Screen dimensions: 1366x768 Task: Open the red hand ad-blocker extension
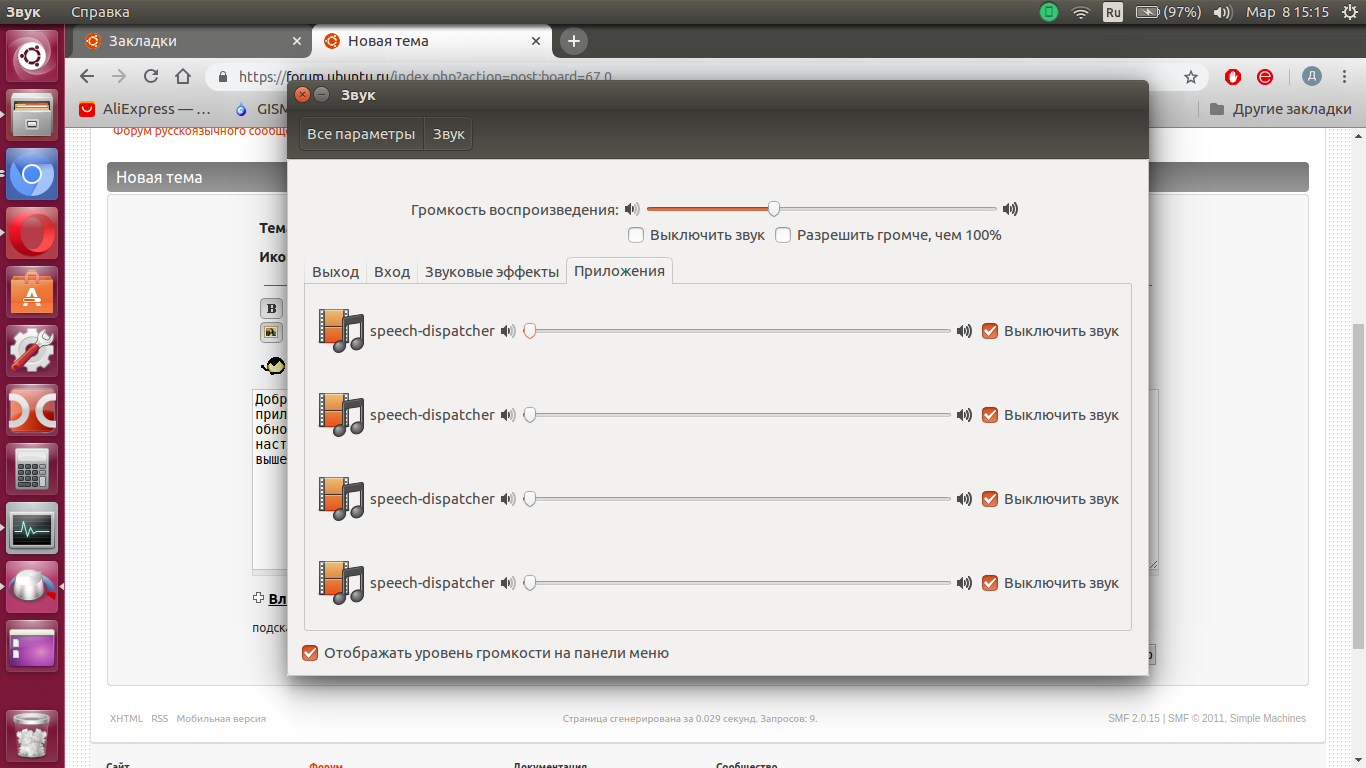pyautogui.click(x=1233, y=77)
